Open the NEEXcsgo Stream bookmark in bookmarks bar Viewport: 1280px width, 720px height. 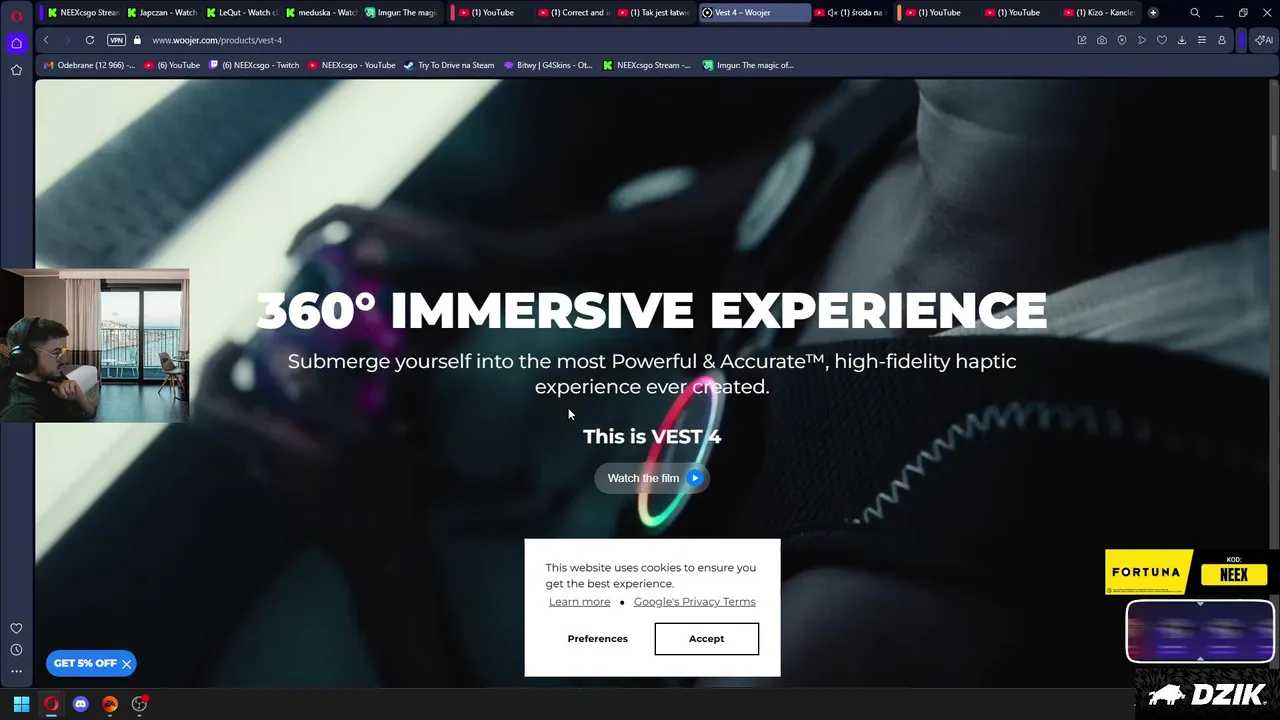click(x=646, y=65)
